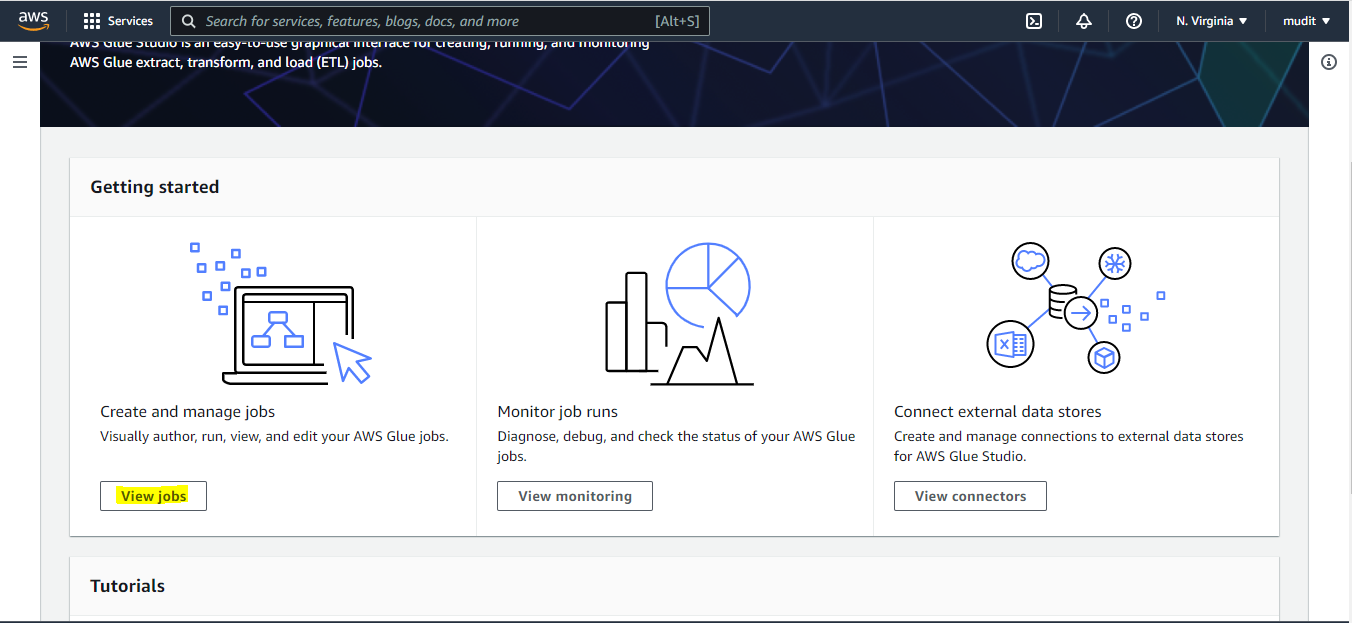Open the hamburger side navigation menu

tap(19, 62)
